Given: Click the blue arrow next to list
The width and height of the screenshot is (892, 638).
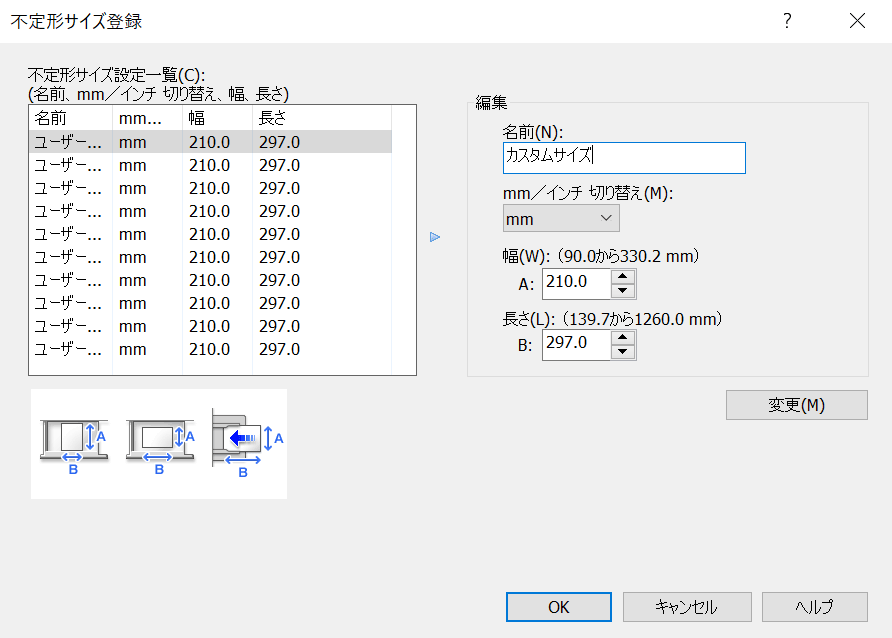Looking at the screenshot, I should [x=435, y=237].
